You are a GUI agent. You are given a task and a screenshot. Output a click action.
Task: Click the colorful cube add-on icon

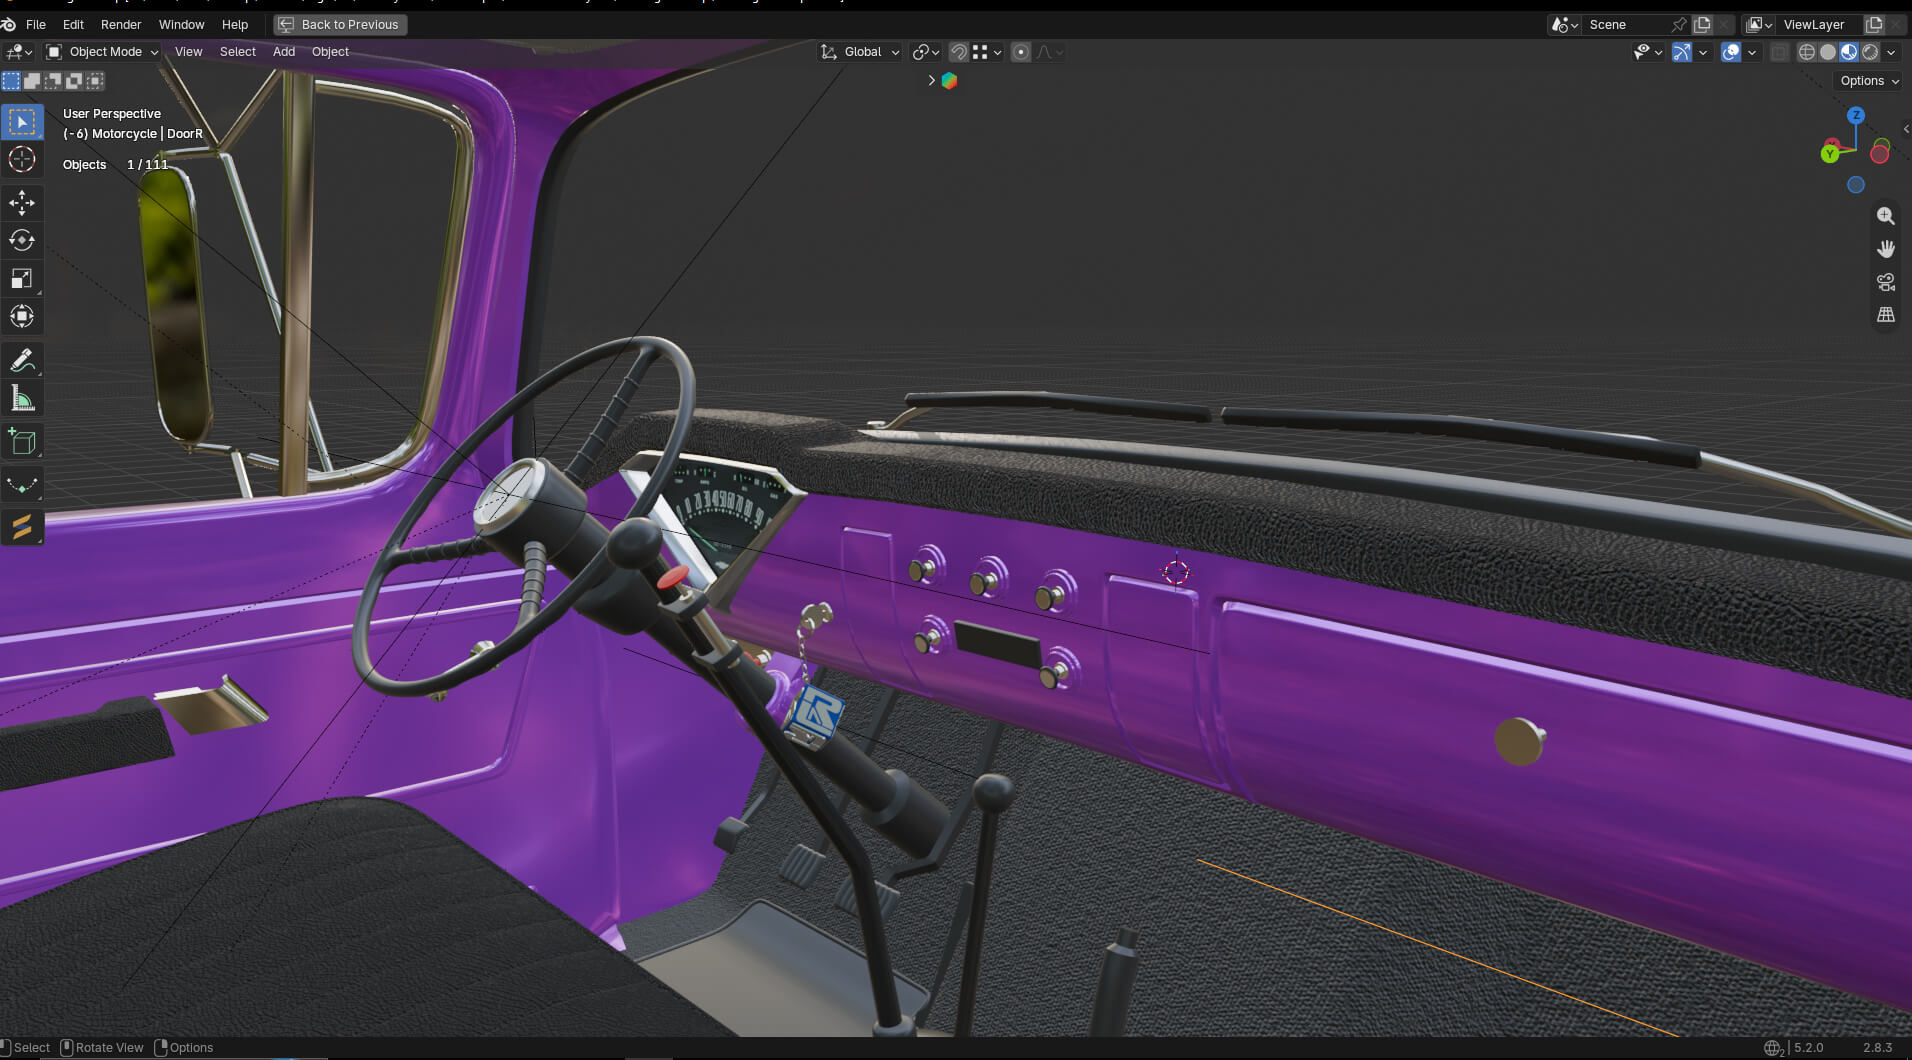tap(949, 81)
